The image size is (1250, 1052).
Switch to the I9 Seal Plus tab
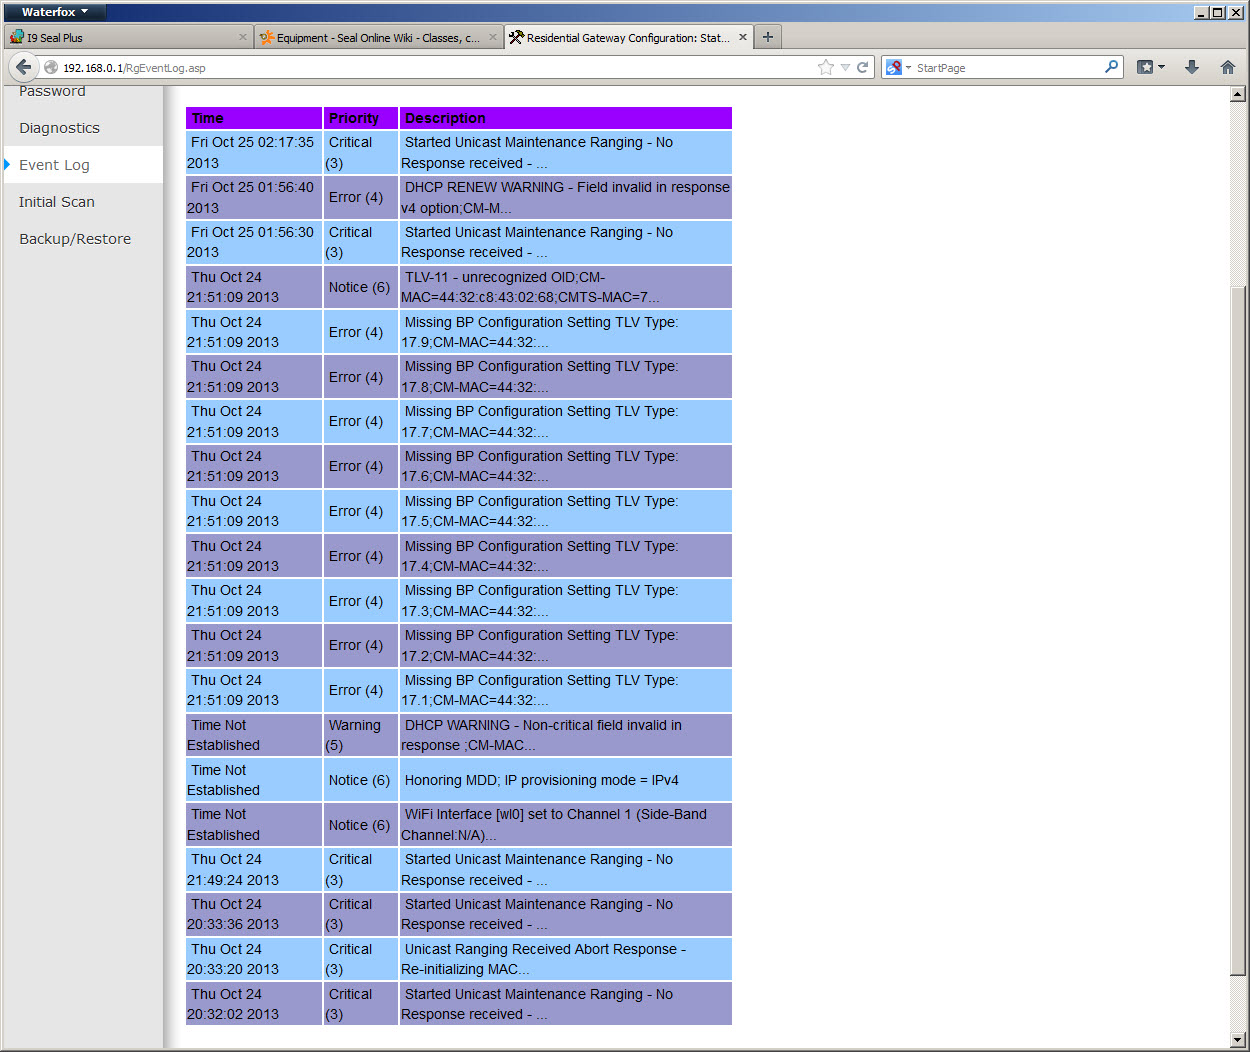[x=127, y=37]
